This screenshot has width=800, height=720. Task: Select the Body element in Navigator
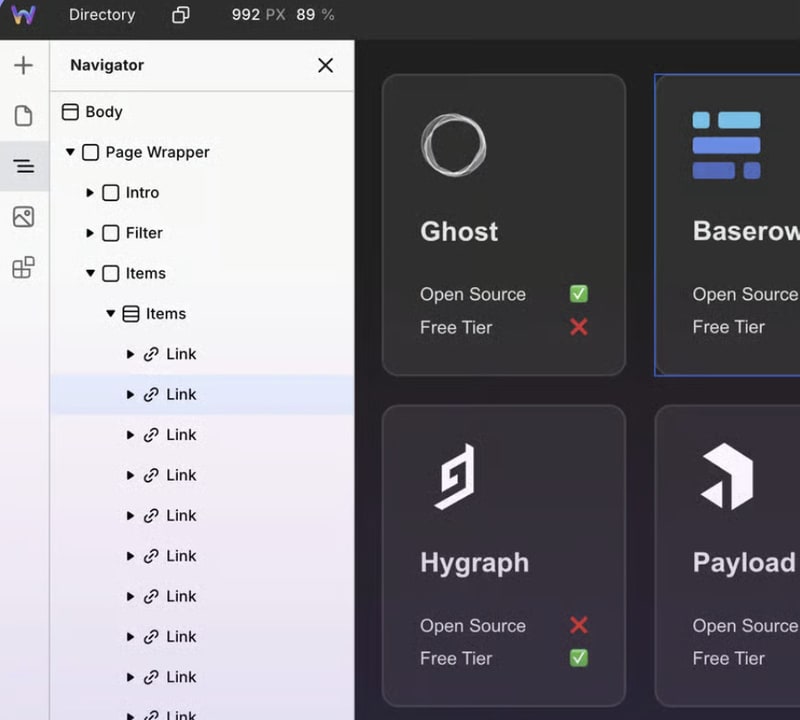pyautogui.click(x=103, y=112)
